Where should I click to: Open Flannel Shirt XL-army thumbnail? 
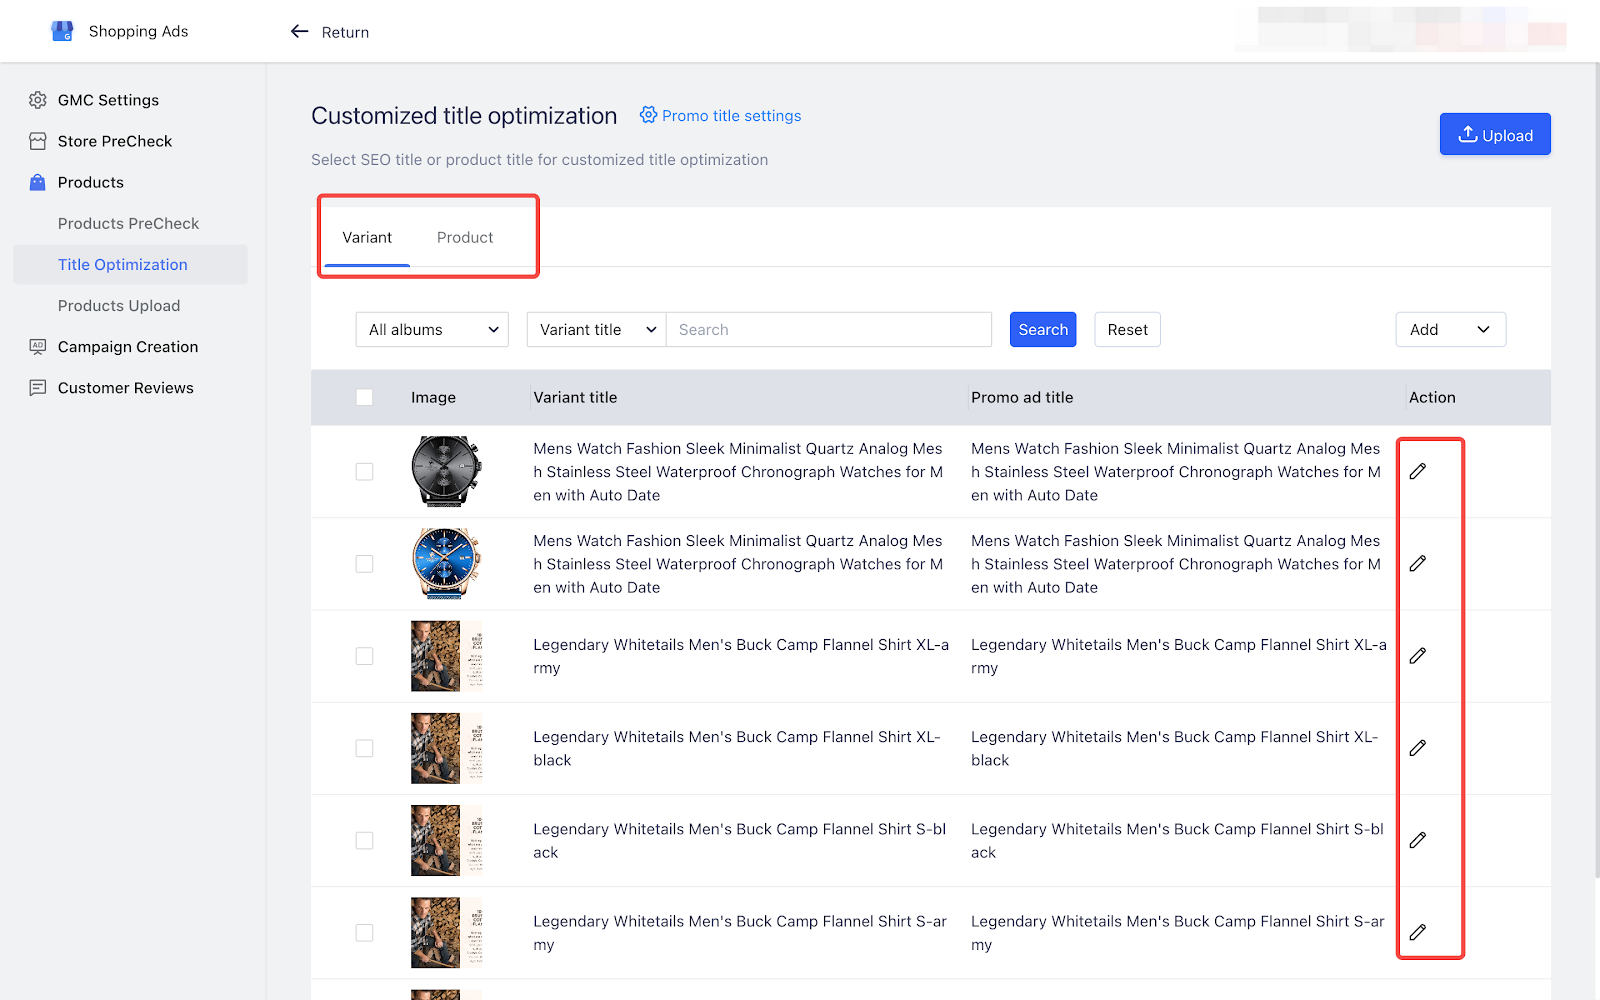pyautogui.click(x=447, y=656)
